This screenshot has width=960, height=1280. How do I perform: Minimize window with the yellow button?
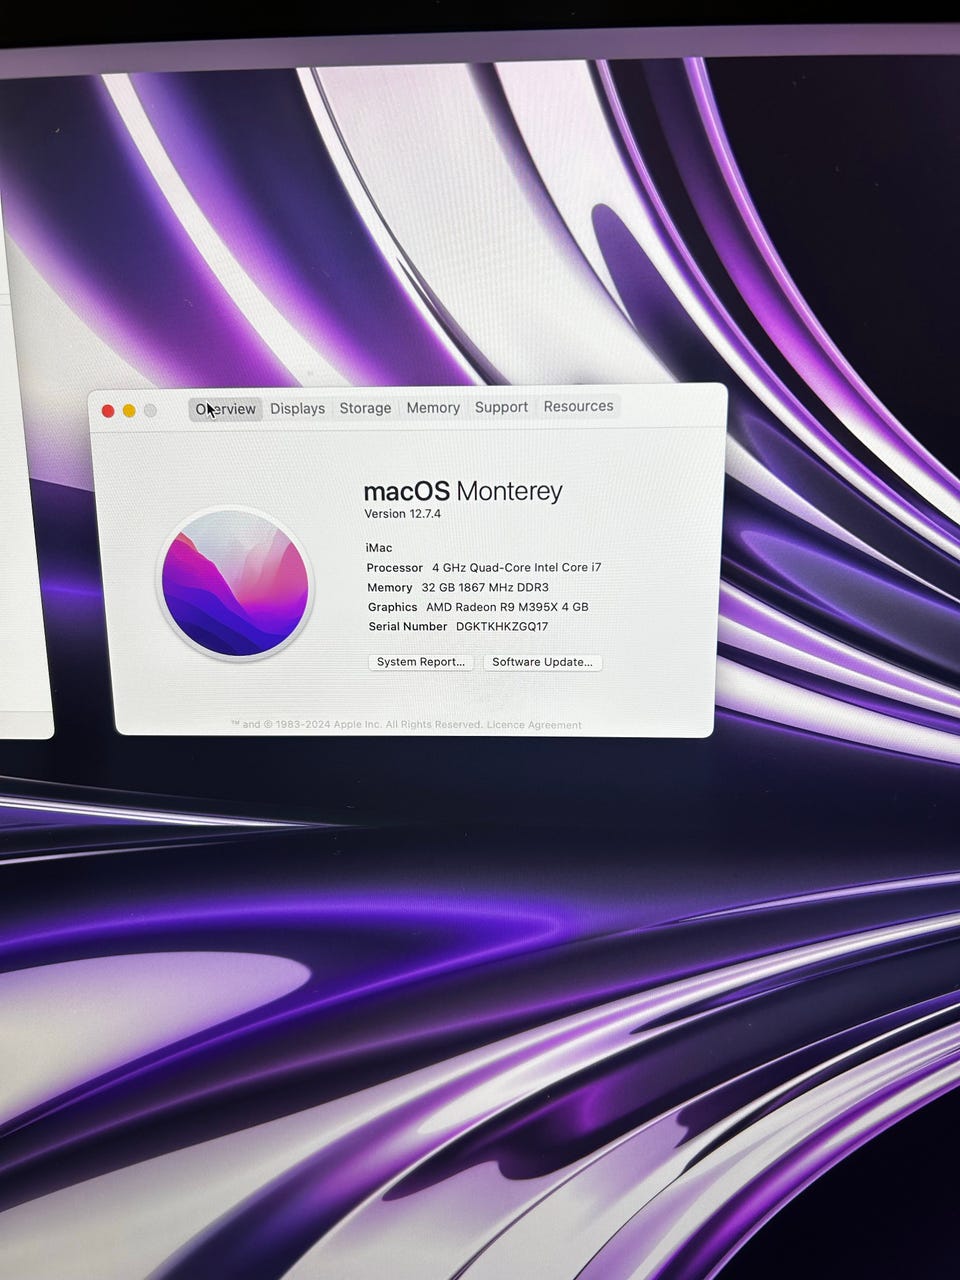point(129,411)
